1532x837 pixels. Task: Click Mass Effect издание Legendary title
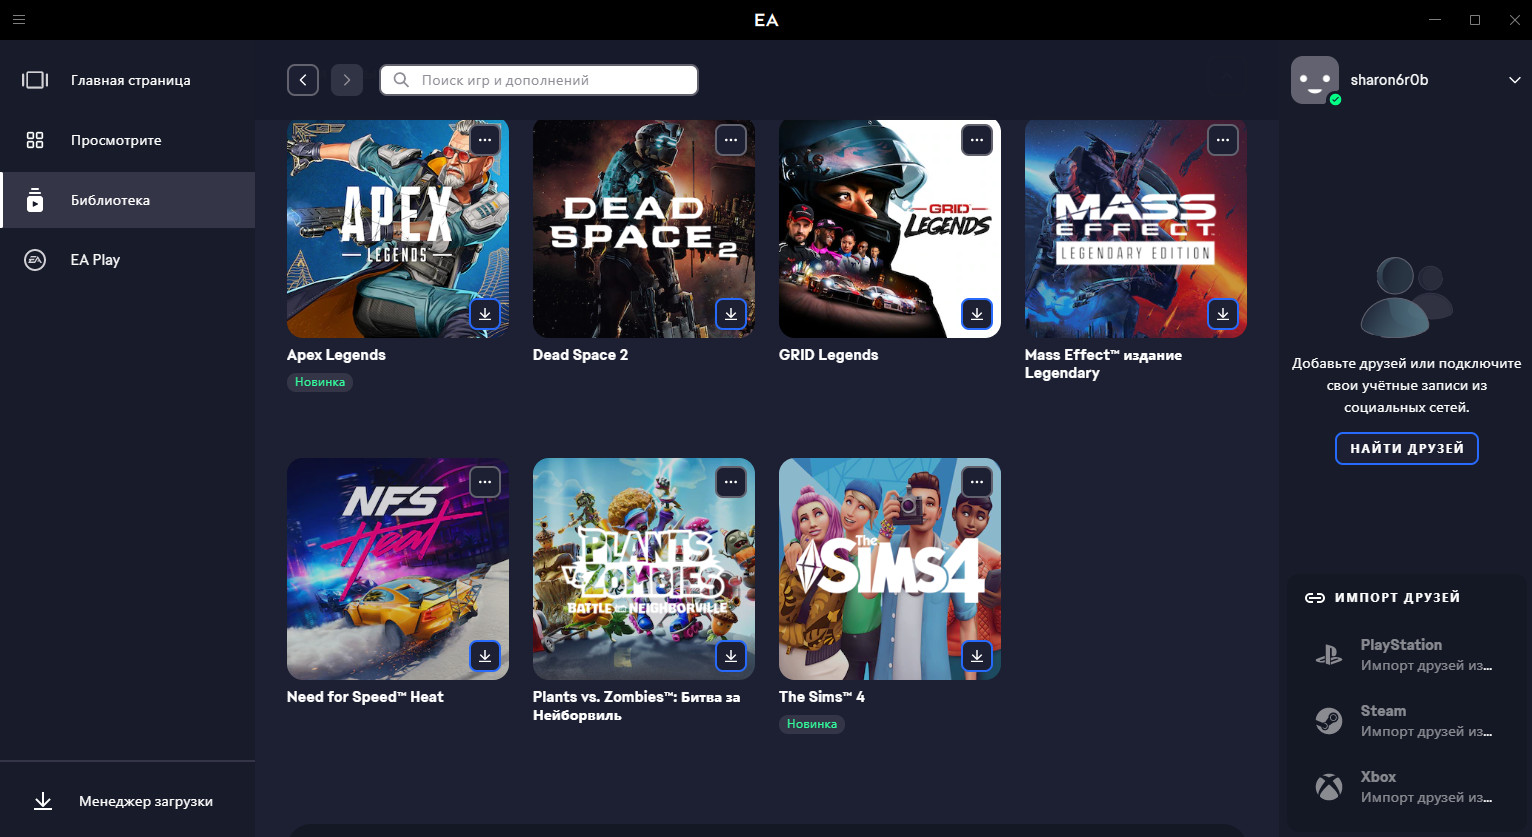[x=1103, y=364]
